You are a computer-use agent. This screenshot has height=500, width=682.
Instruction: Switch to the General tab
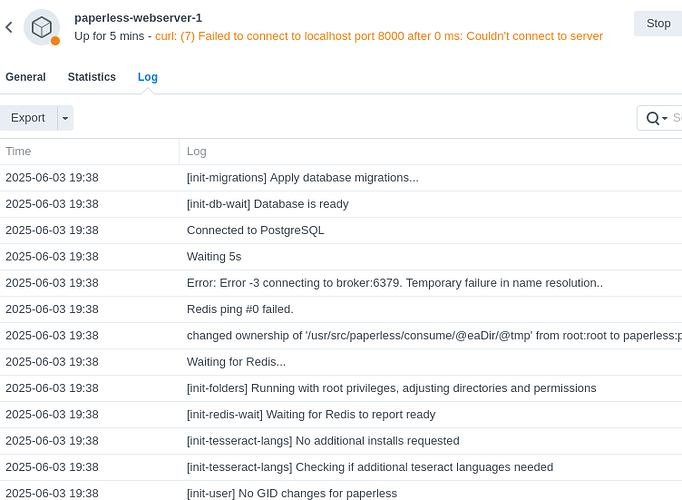(x=25, y=77)
